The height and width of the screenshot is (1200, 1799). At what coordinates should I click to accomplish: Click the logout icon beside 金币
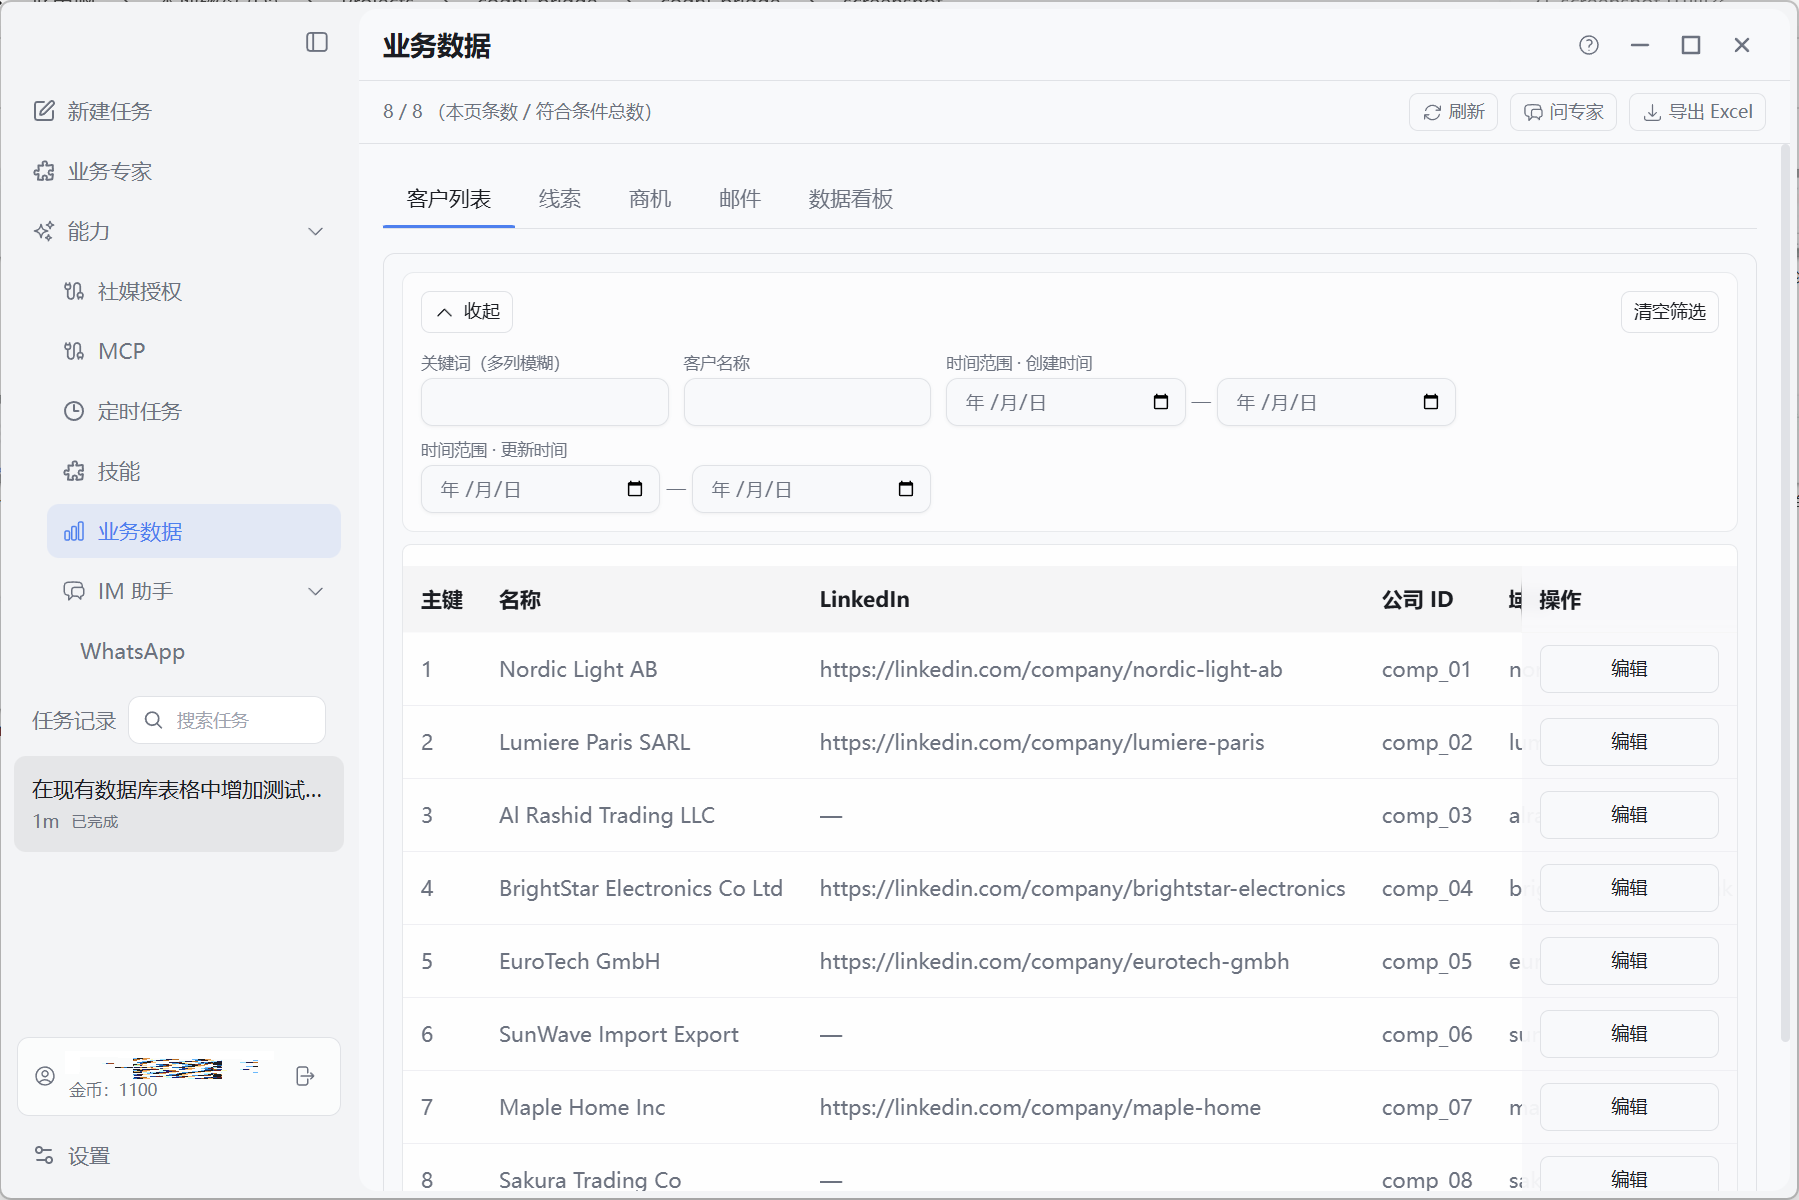click(306, 1076)
